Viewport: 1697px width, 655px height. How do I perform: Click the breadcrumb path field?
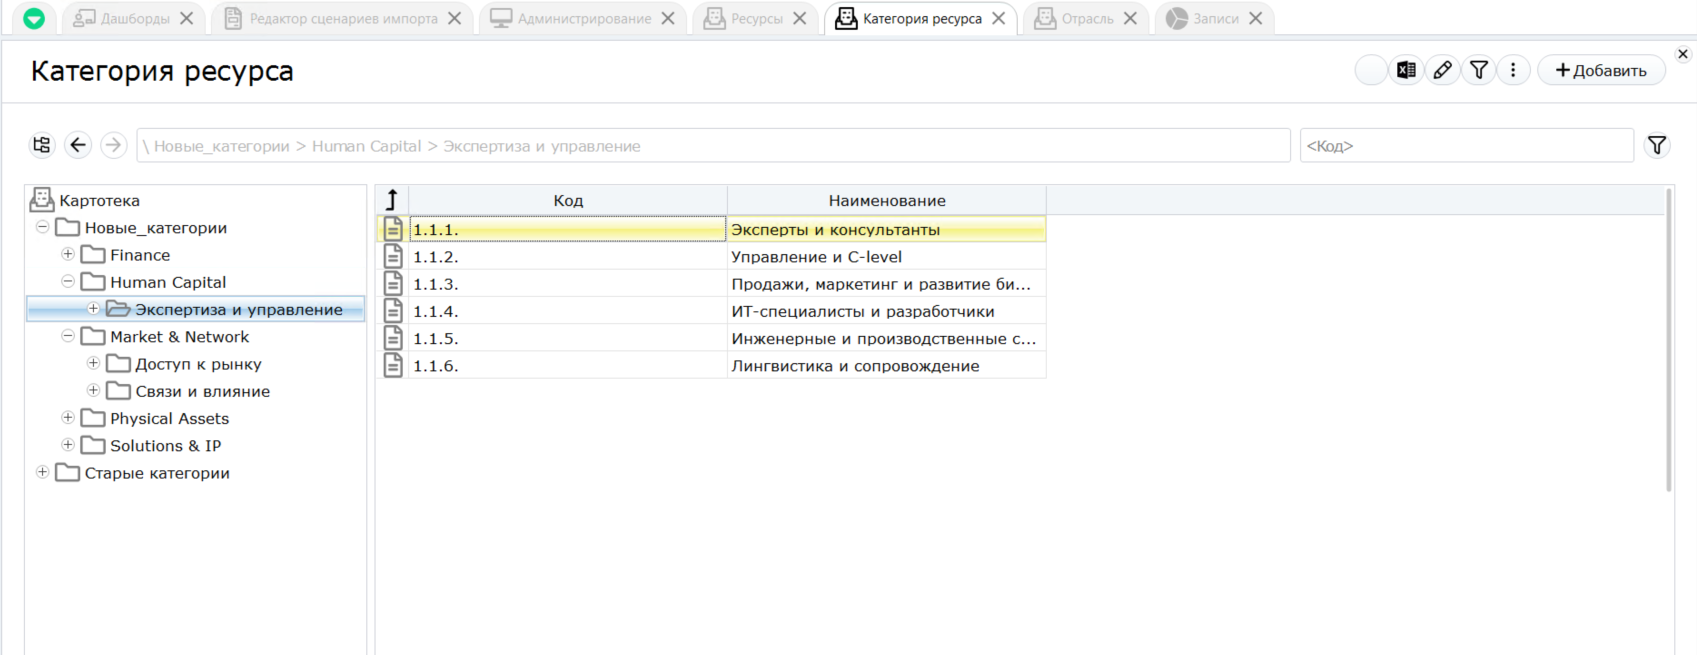click(713, 145)
